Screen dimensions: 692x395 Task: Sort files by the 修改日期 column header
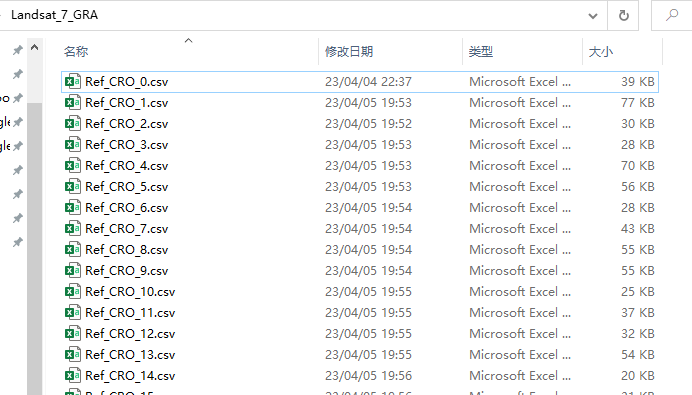(x=349, y=52)
